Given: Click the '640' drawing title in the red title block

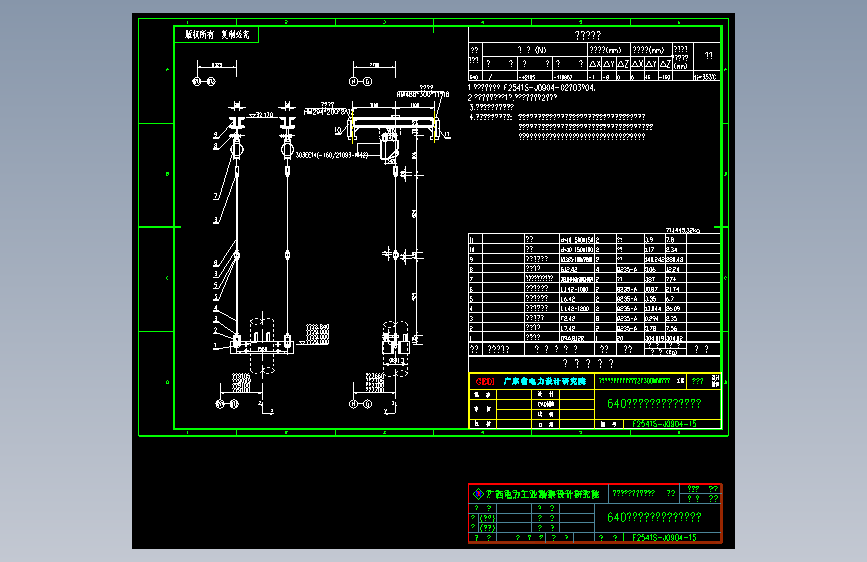Looking at the screenshot, I should click(x=654, y=517).
